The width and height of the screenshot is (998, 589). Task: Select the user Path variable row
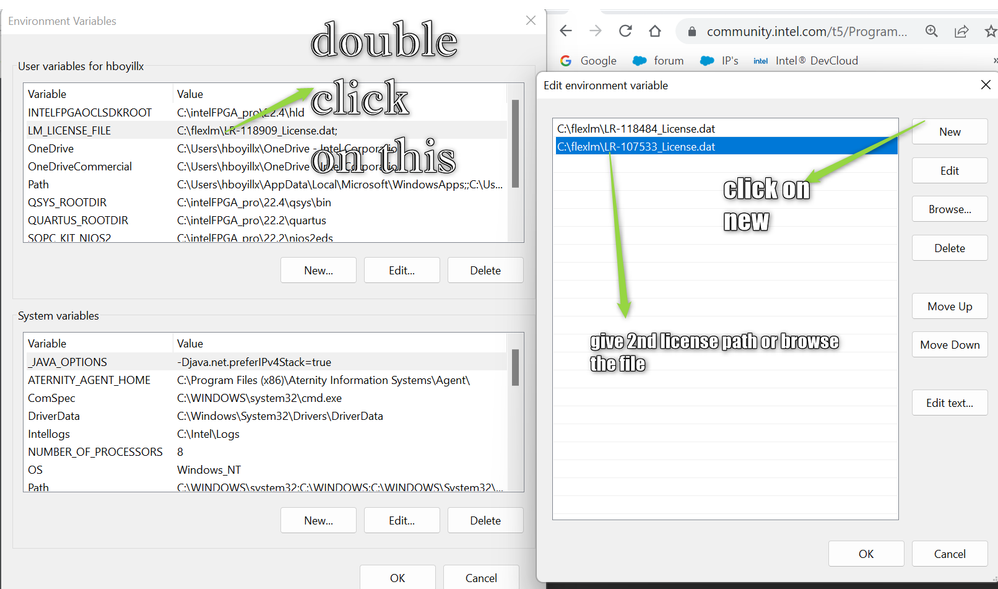point(266,184)
